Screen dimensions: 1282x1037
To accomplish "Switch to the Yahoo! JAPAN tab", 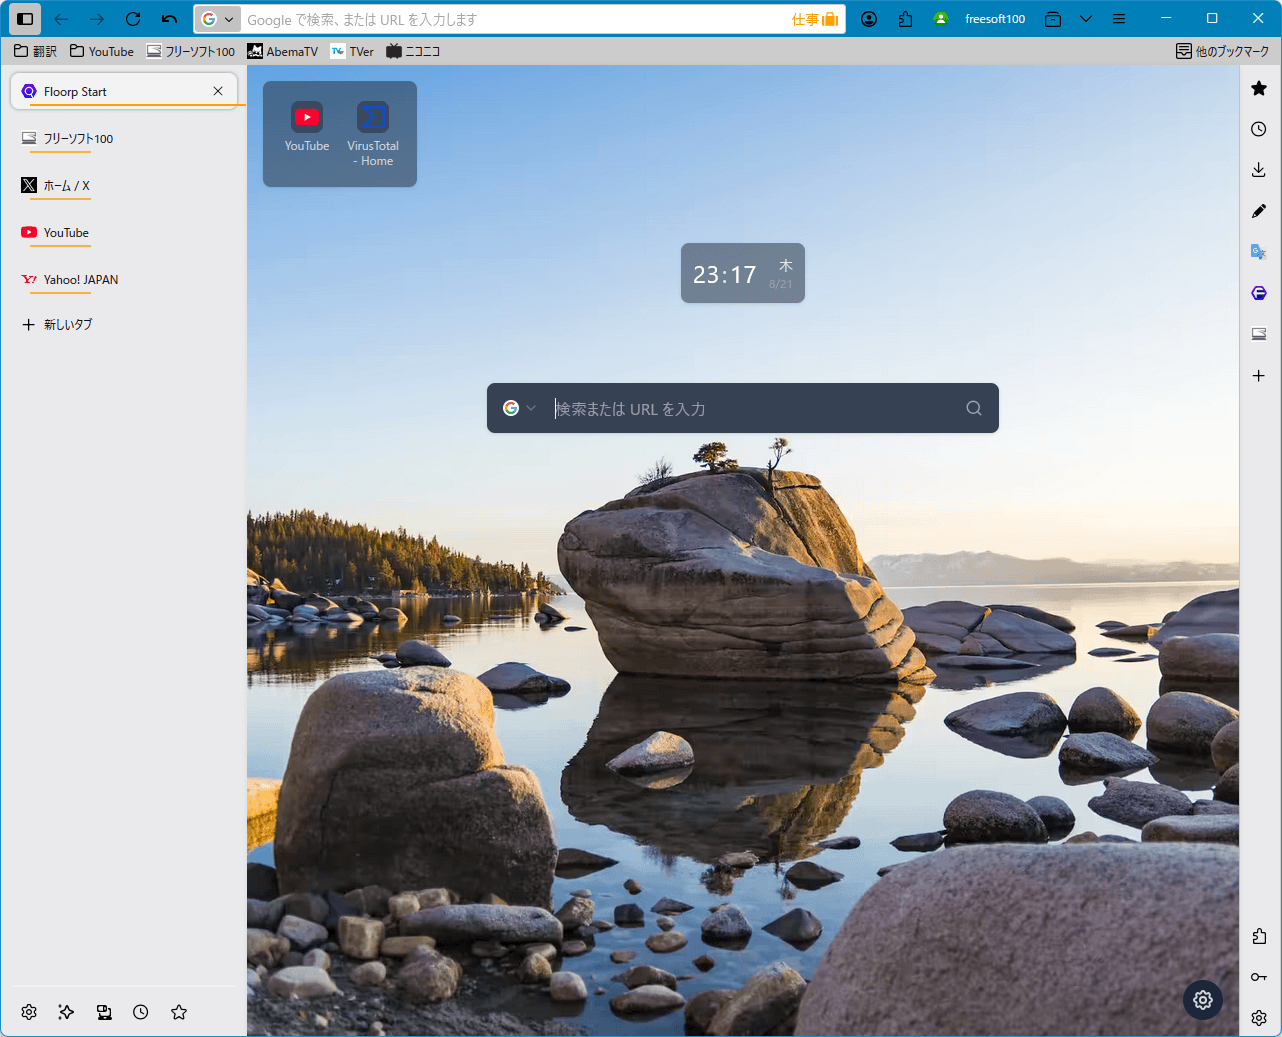I will point(123,279).
